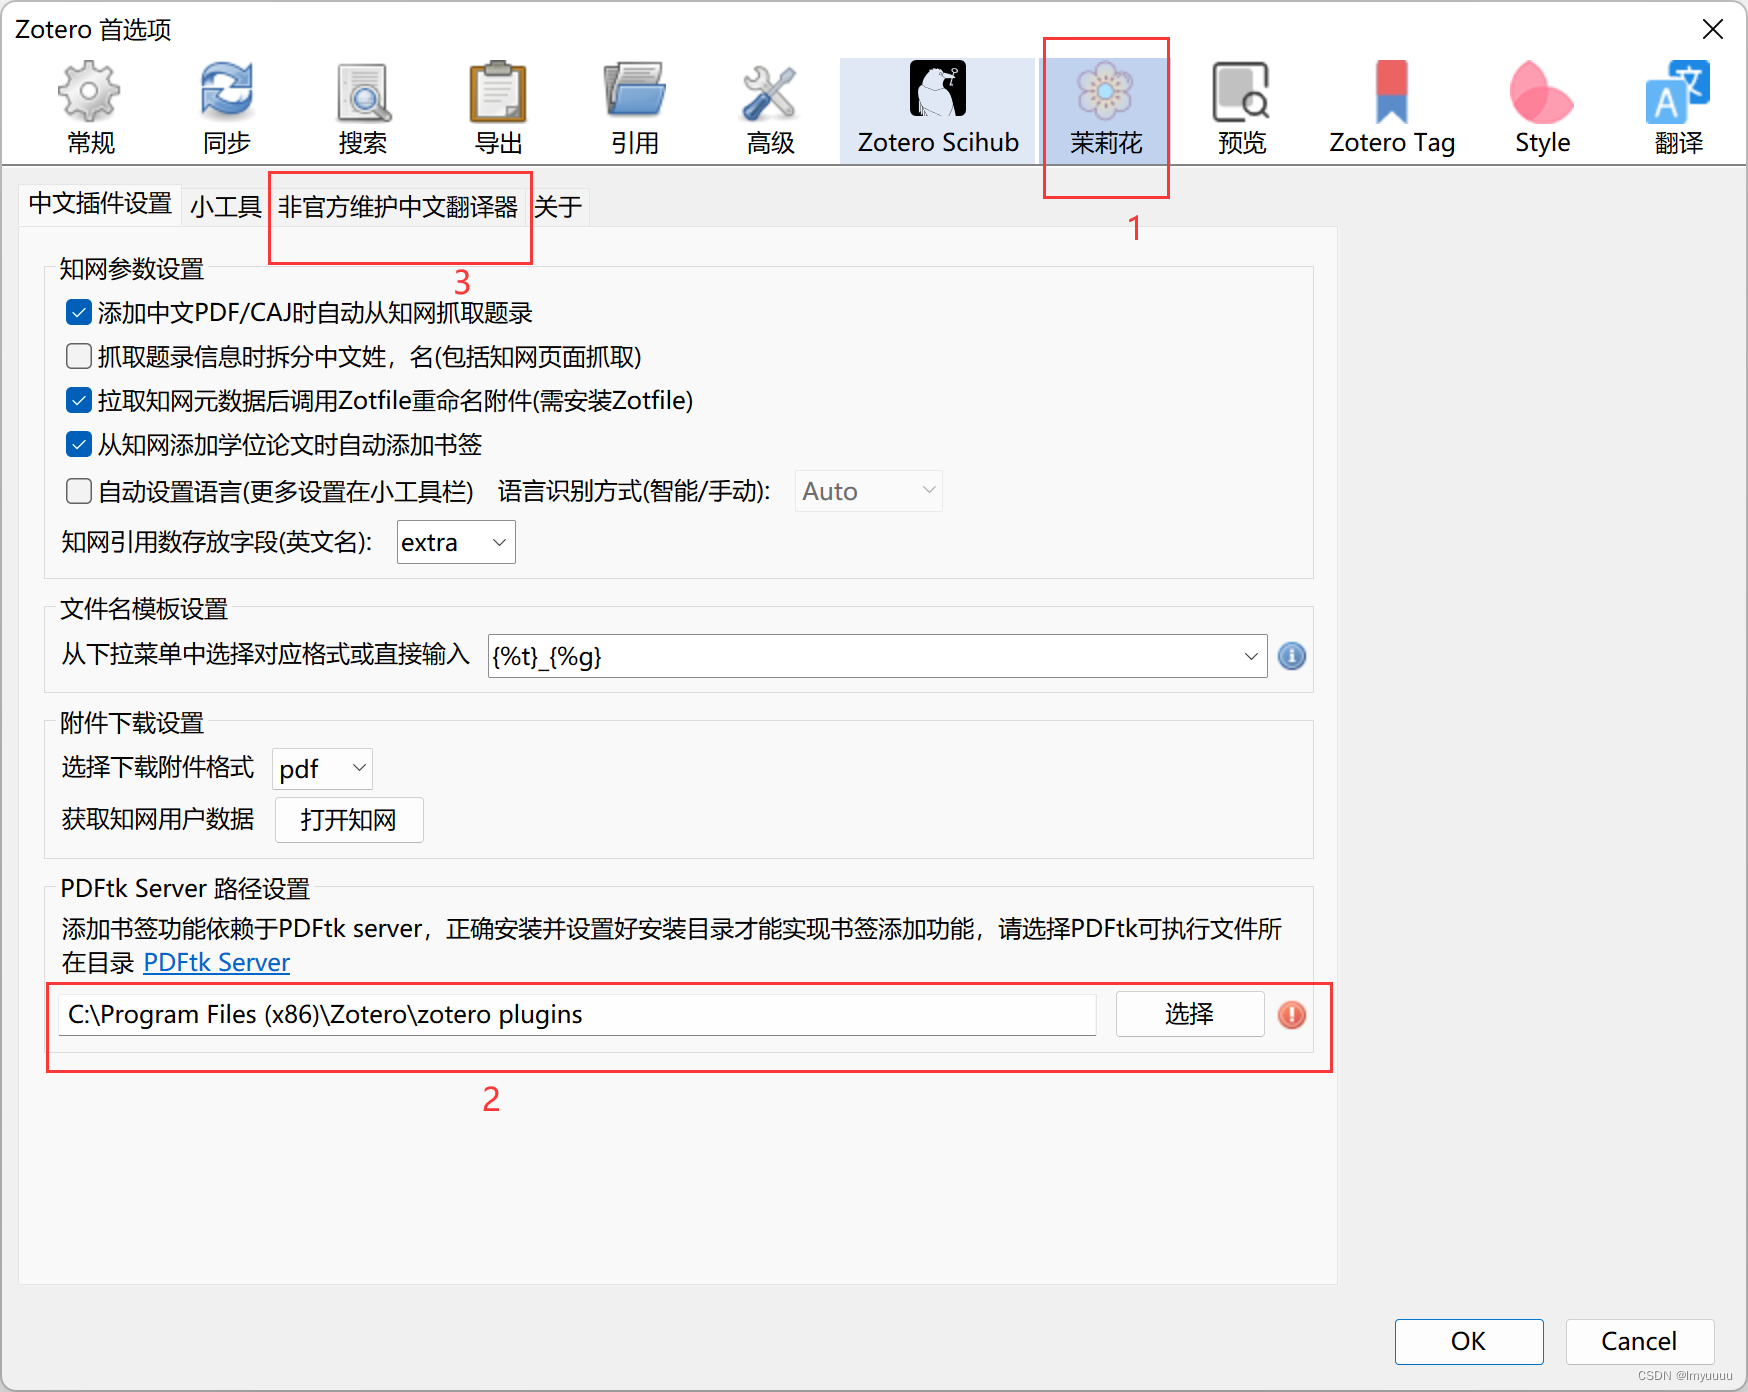This screenshot has width=1748, height=1392.
Task: Open the Zotero Scihub preferences pane
Action: click(x=938, y=108)
